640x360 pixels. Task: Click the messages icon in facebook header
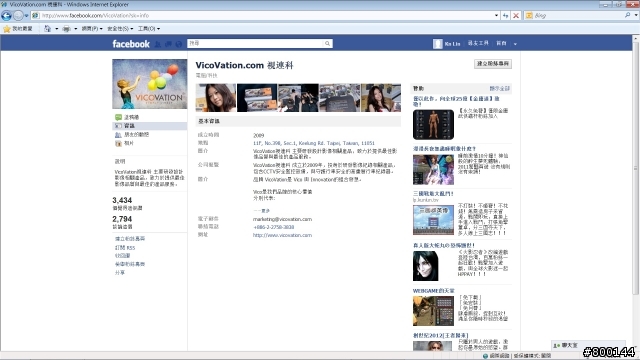pyautogui.click(x=168, y=44)
